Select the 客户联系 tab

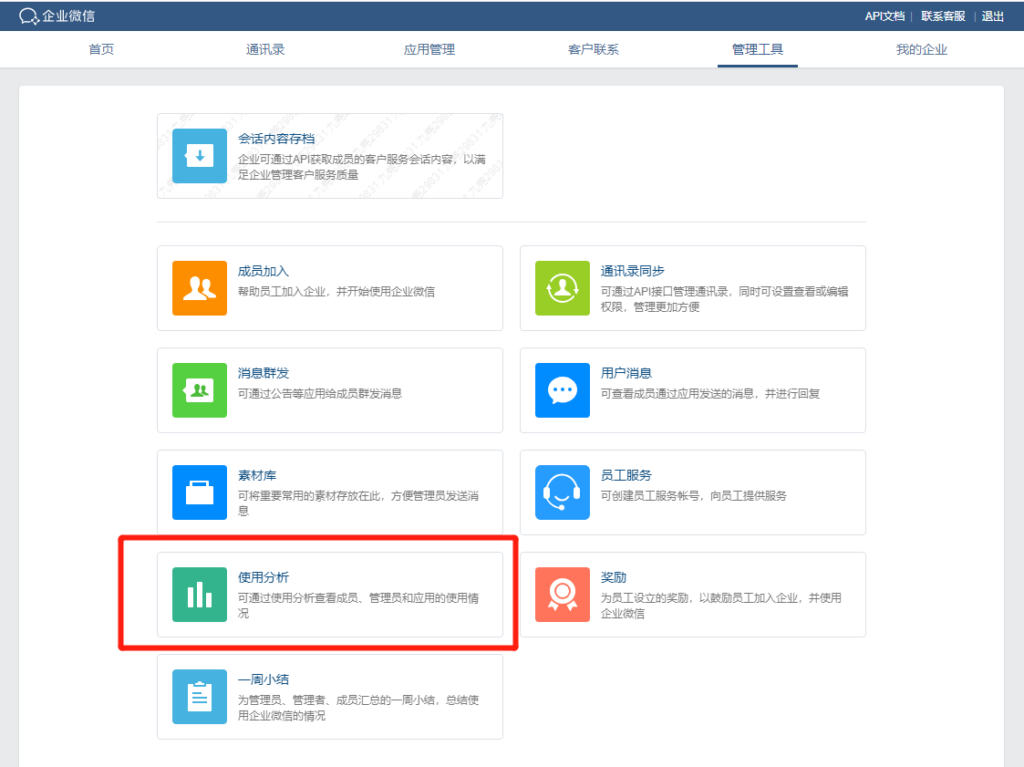(x=593, y=49)
